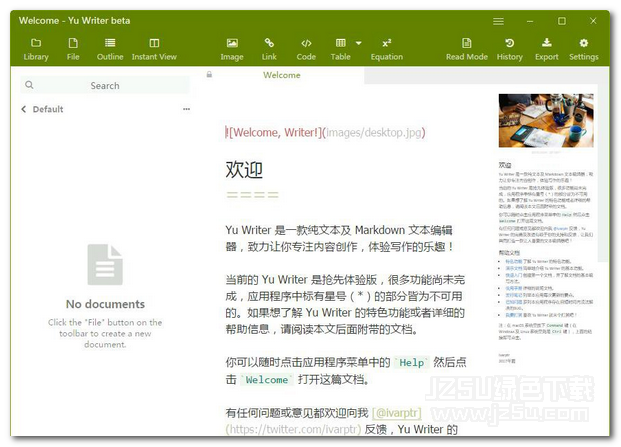Maximize the Yu Writer window
This screenshot has height=447, width=621.
[x=562, y=21]
